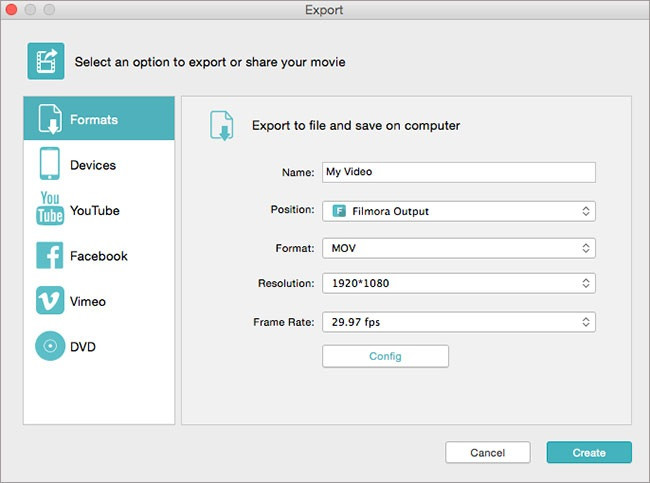Expand the Frame Rate dropdown
The image size is (650, 483).
pos(458,322)
